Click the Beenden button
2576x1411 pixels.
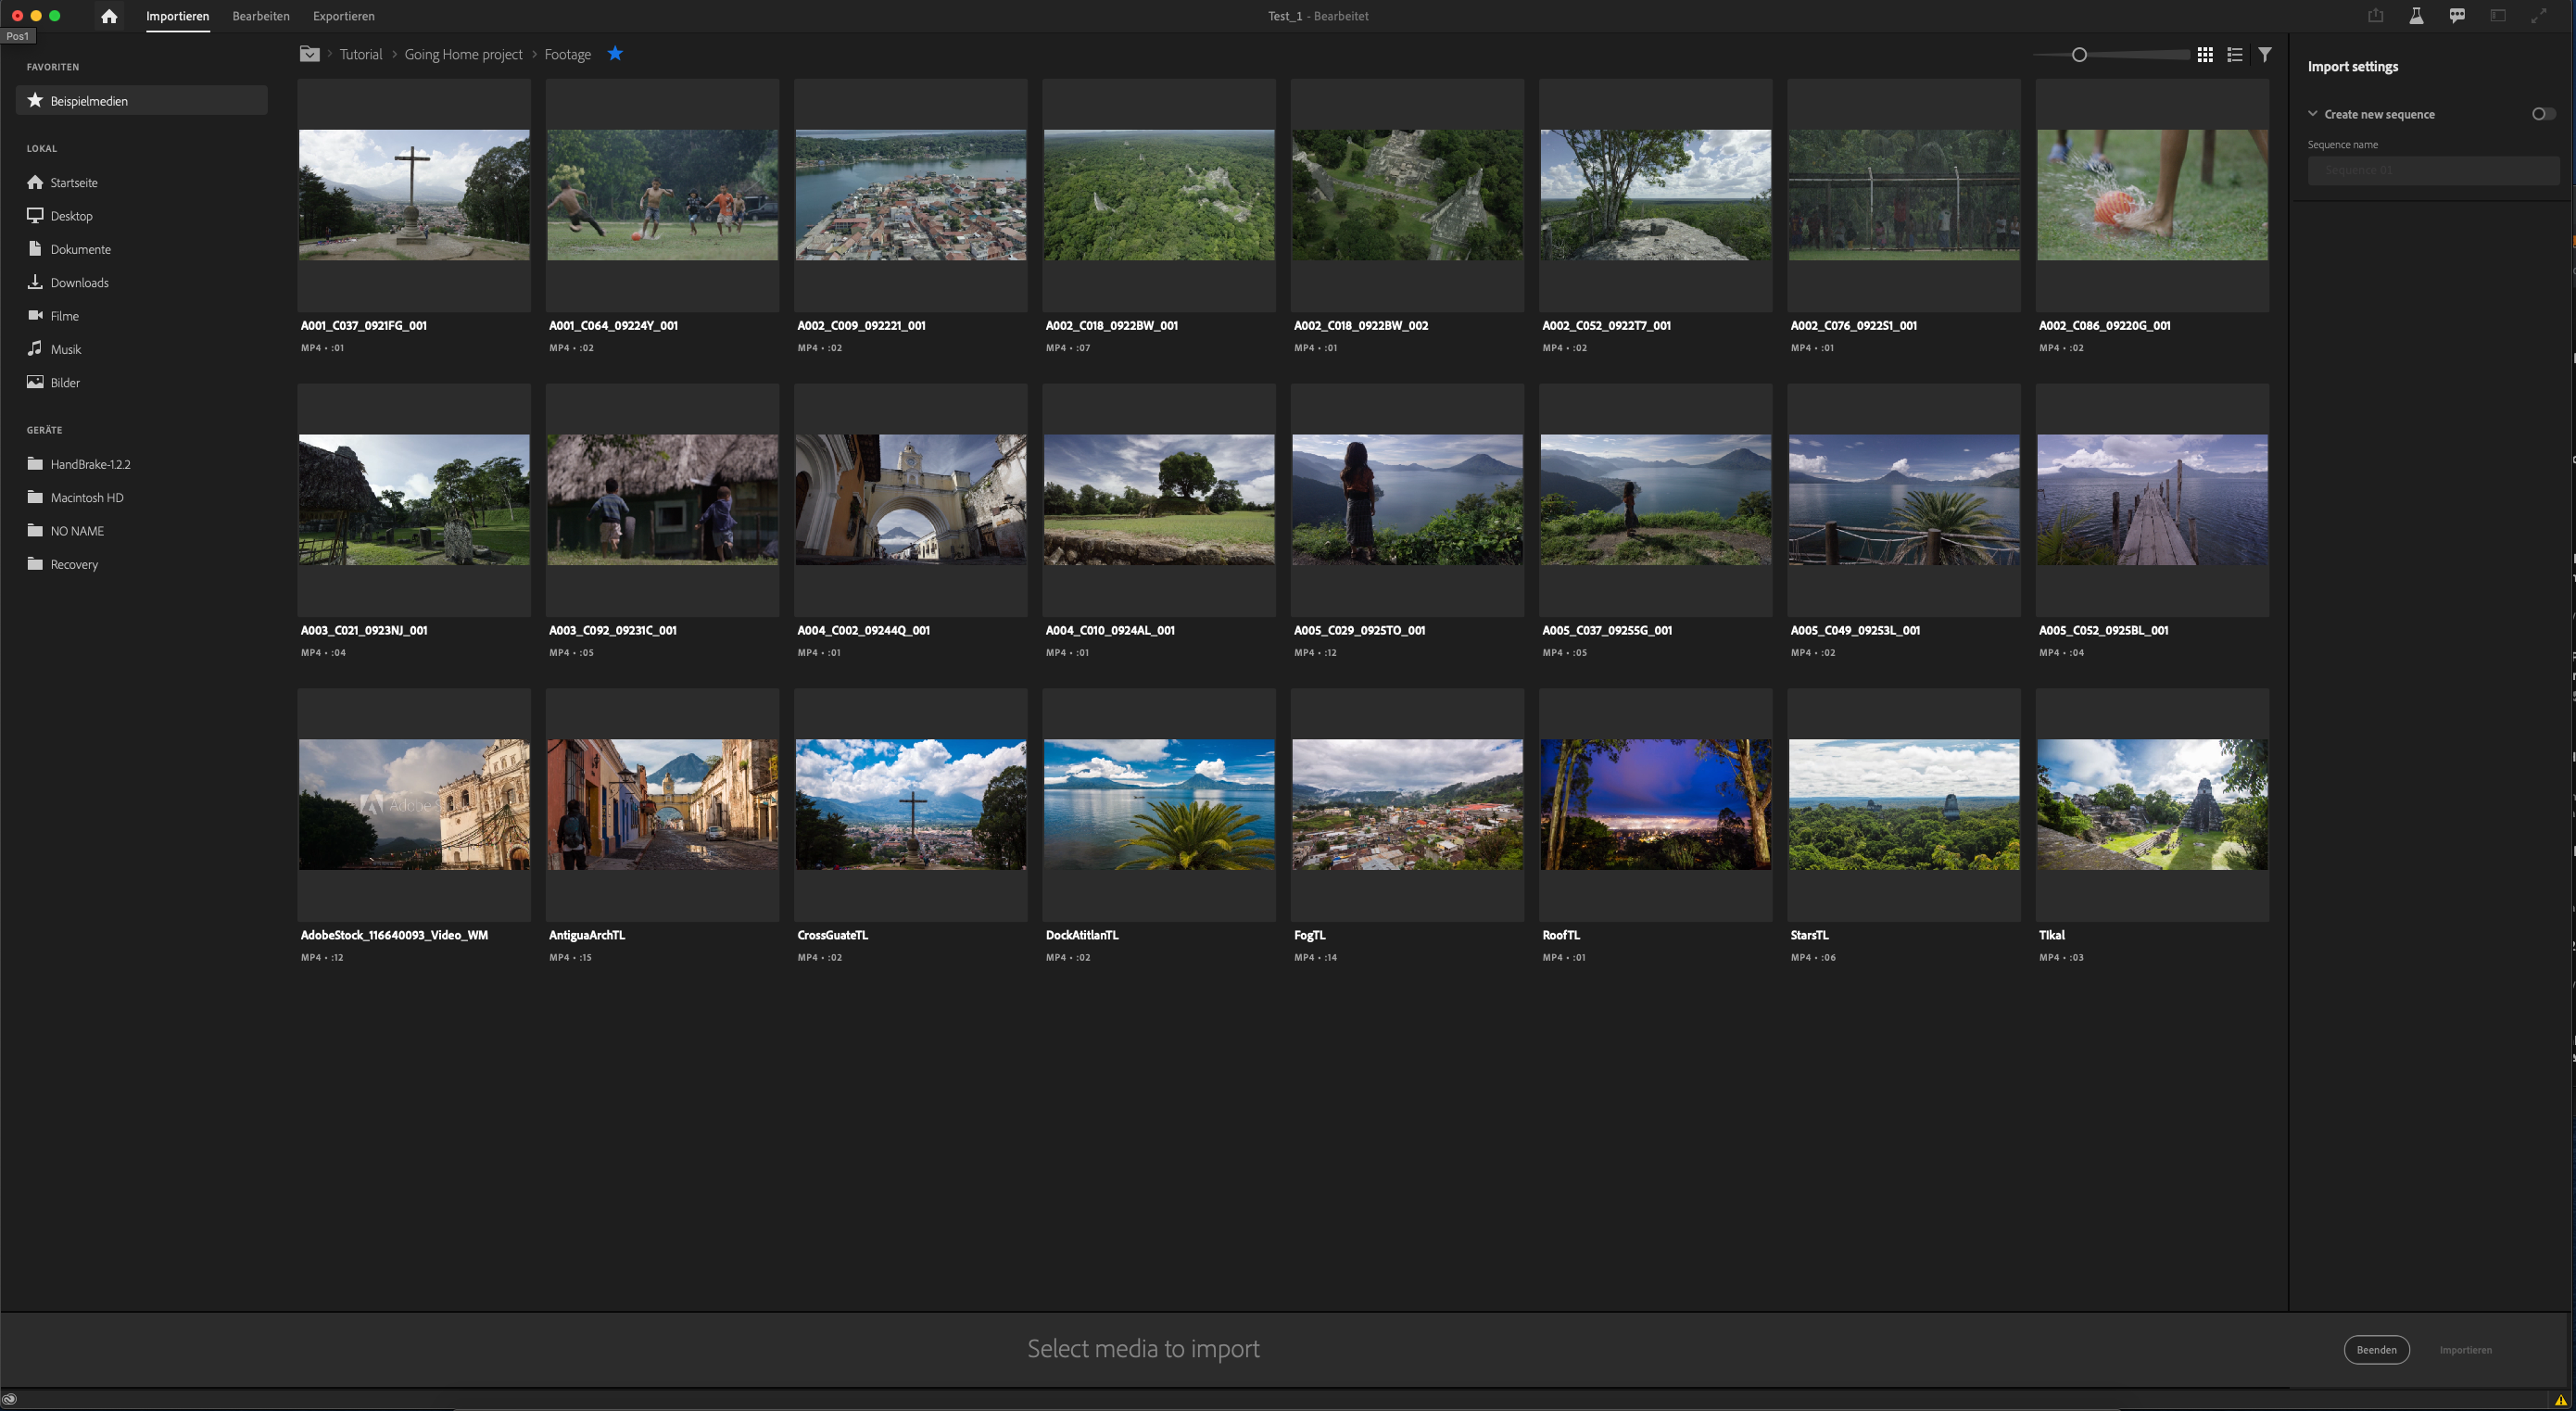click(x=2376, y=1350)
